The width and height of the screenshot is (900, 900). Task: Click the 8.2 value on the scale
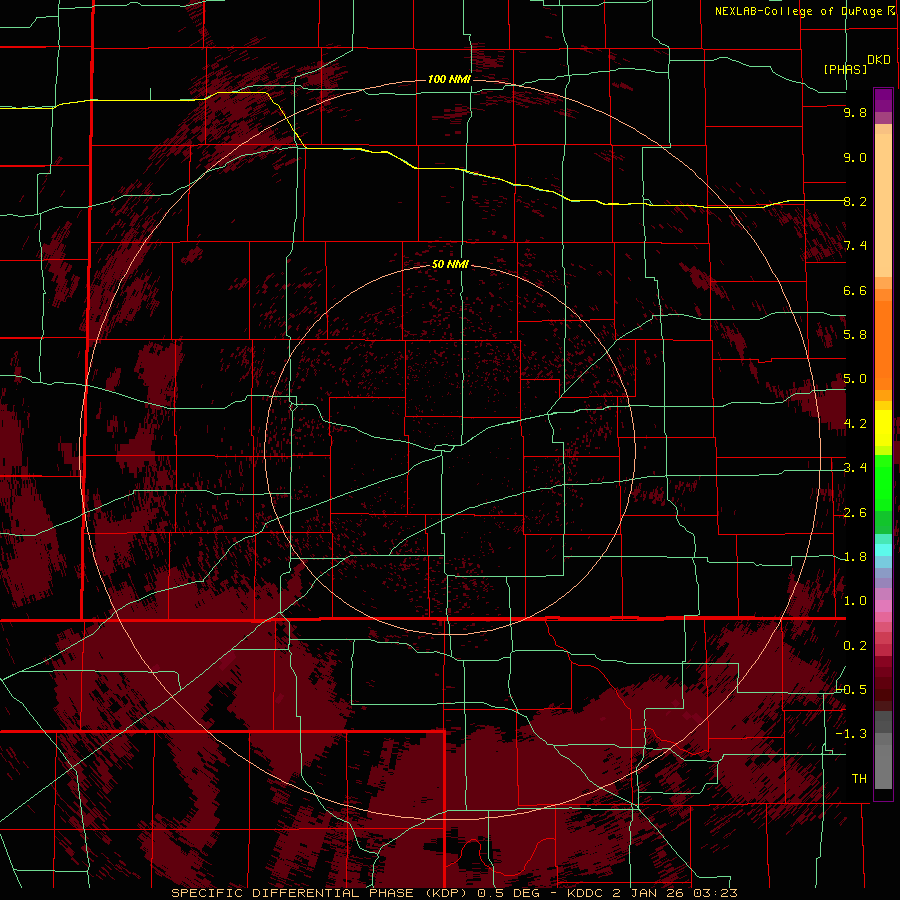(x=855, y=201)
